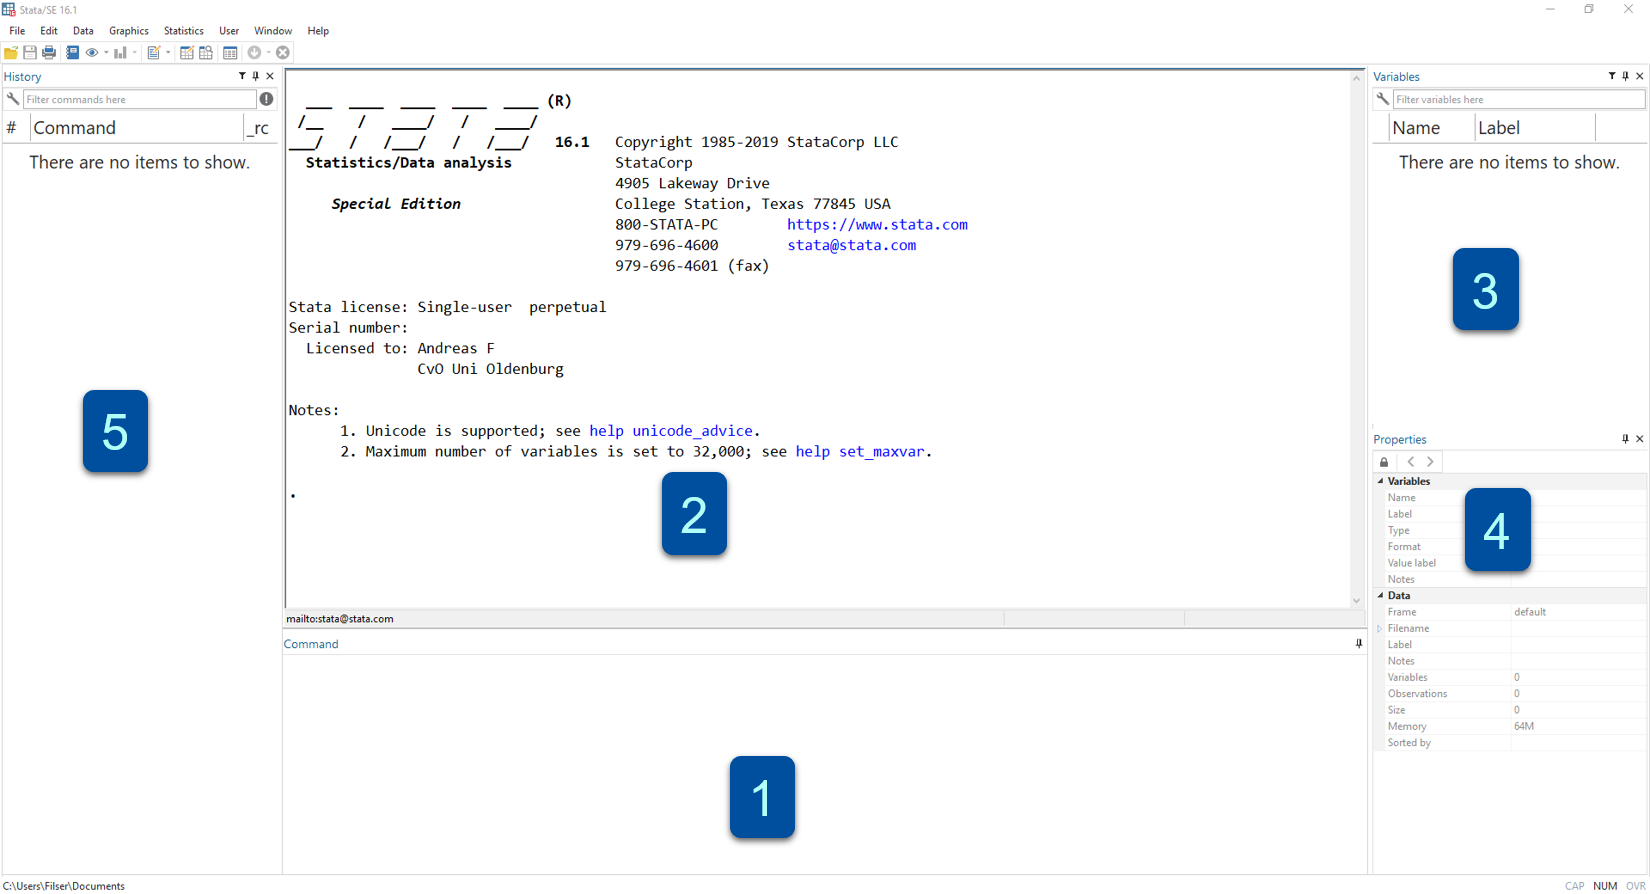Toggle the Properties lock icon
This screenshot has height=894, width=1650.
tap(1384, 462)
